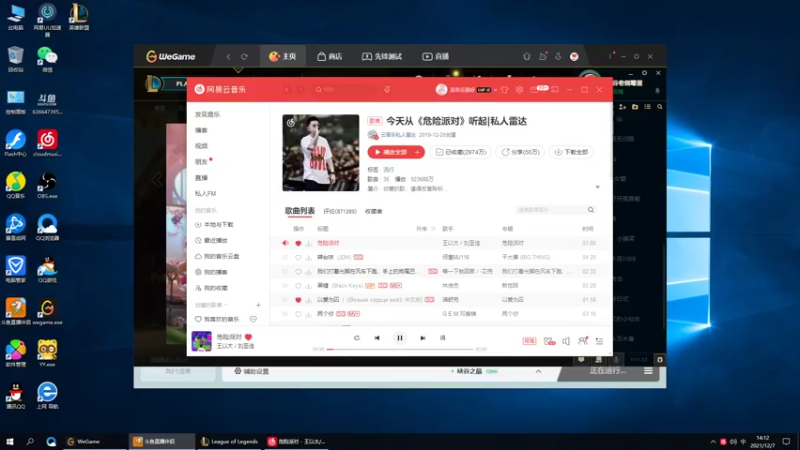Open the user account dropdown arrow

[x=495, y=90]
